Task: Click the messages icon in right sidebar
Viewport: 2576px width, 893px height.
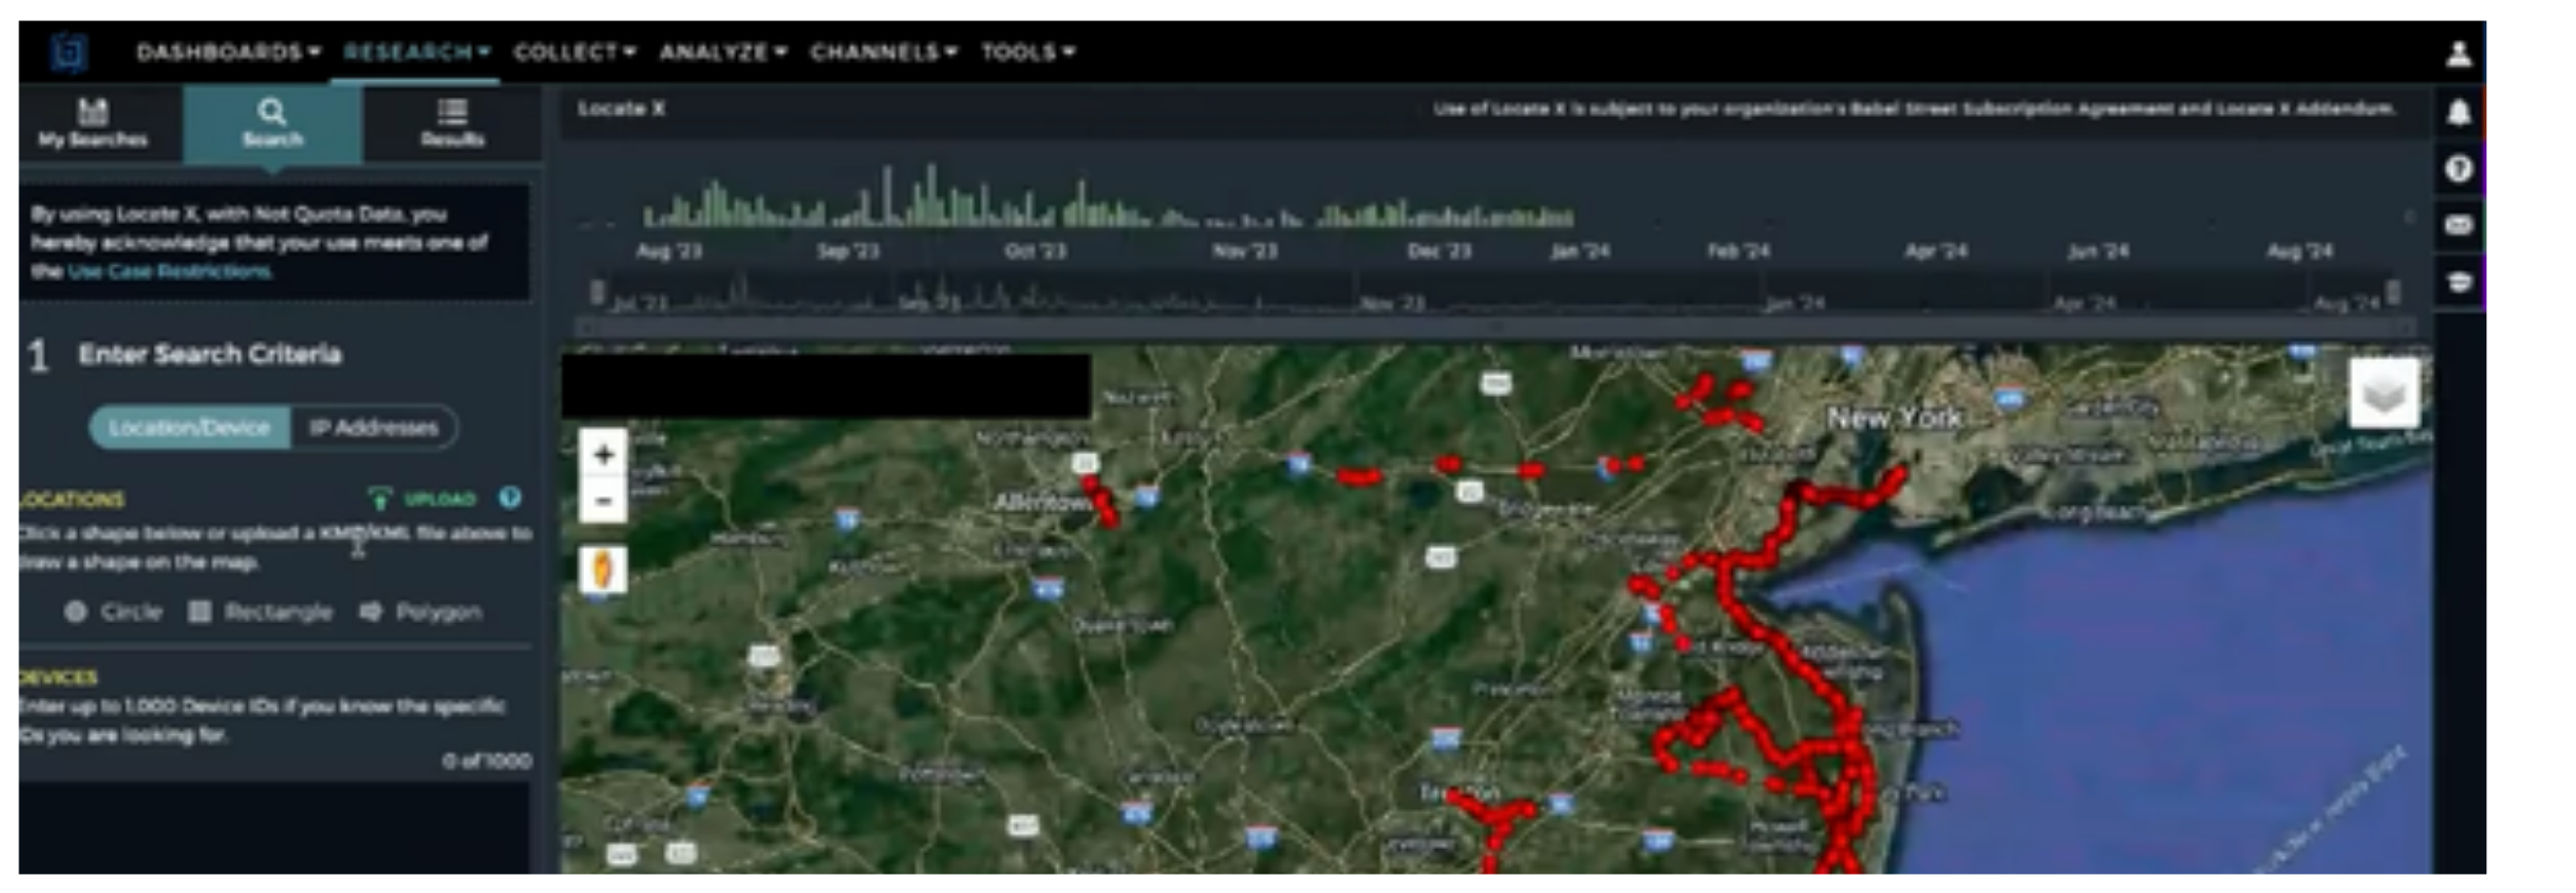Action: (2458, 225)
